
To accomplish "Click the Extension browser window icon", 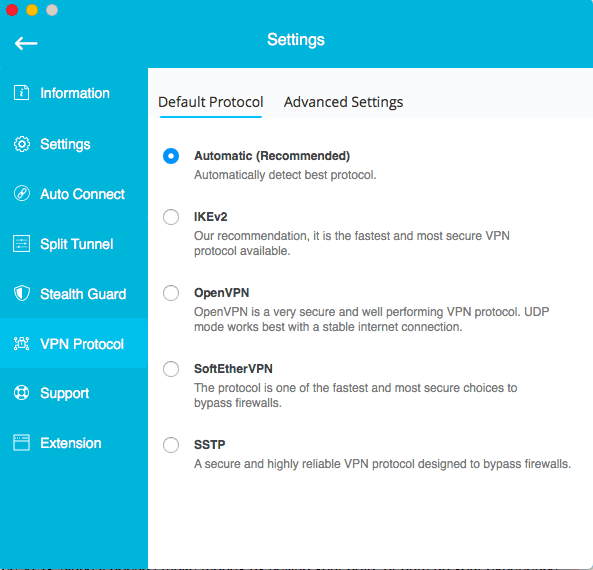I will click(x=22, y=443).
